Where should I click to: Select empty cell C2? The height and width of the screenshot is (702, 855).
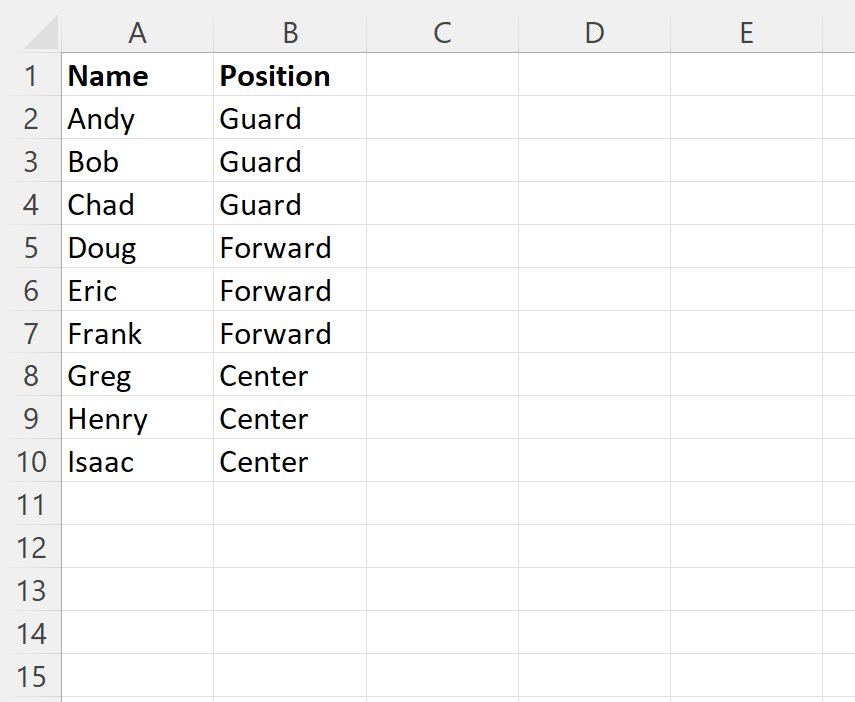[x=442, y=119]
